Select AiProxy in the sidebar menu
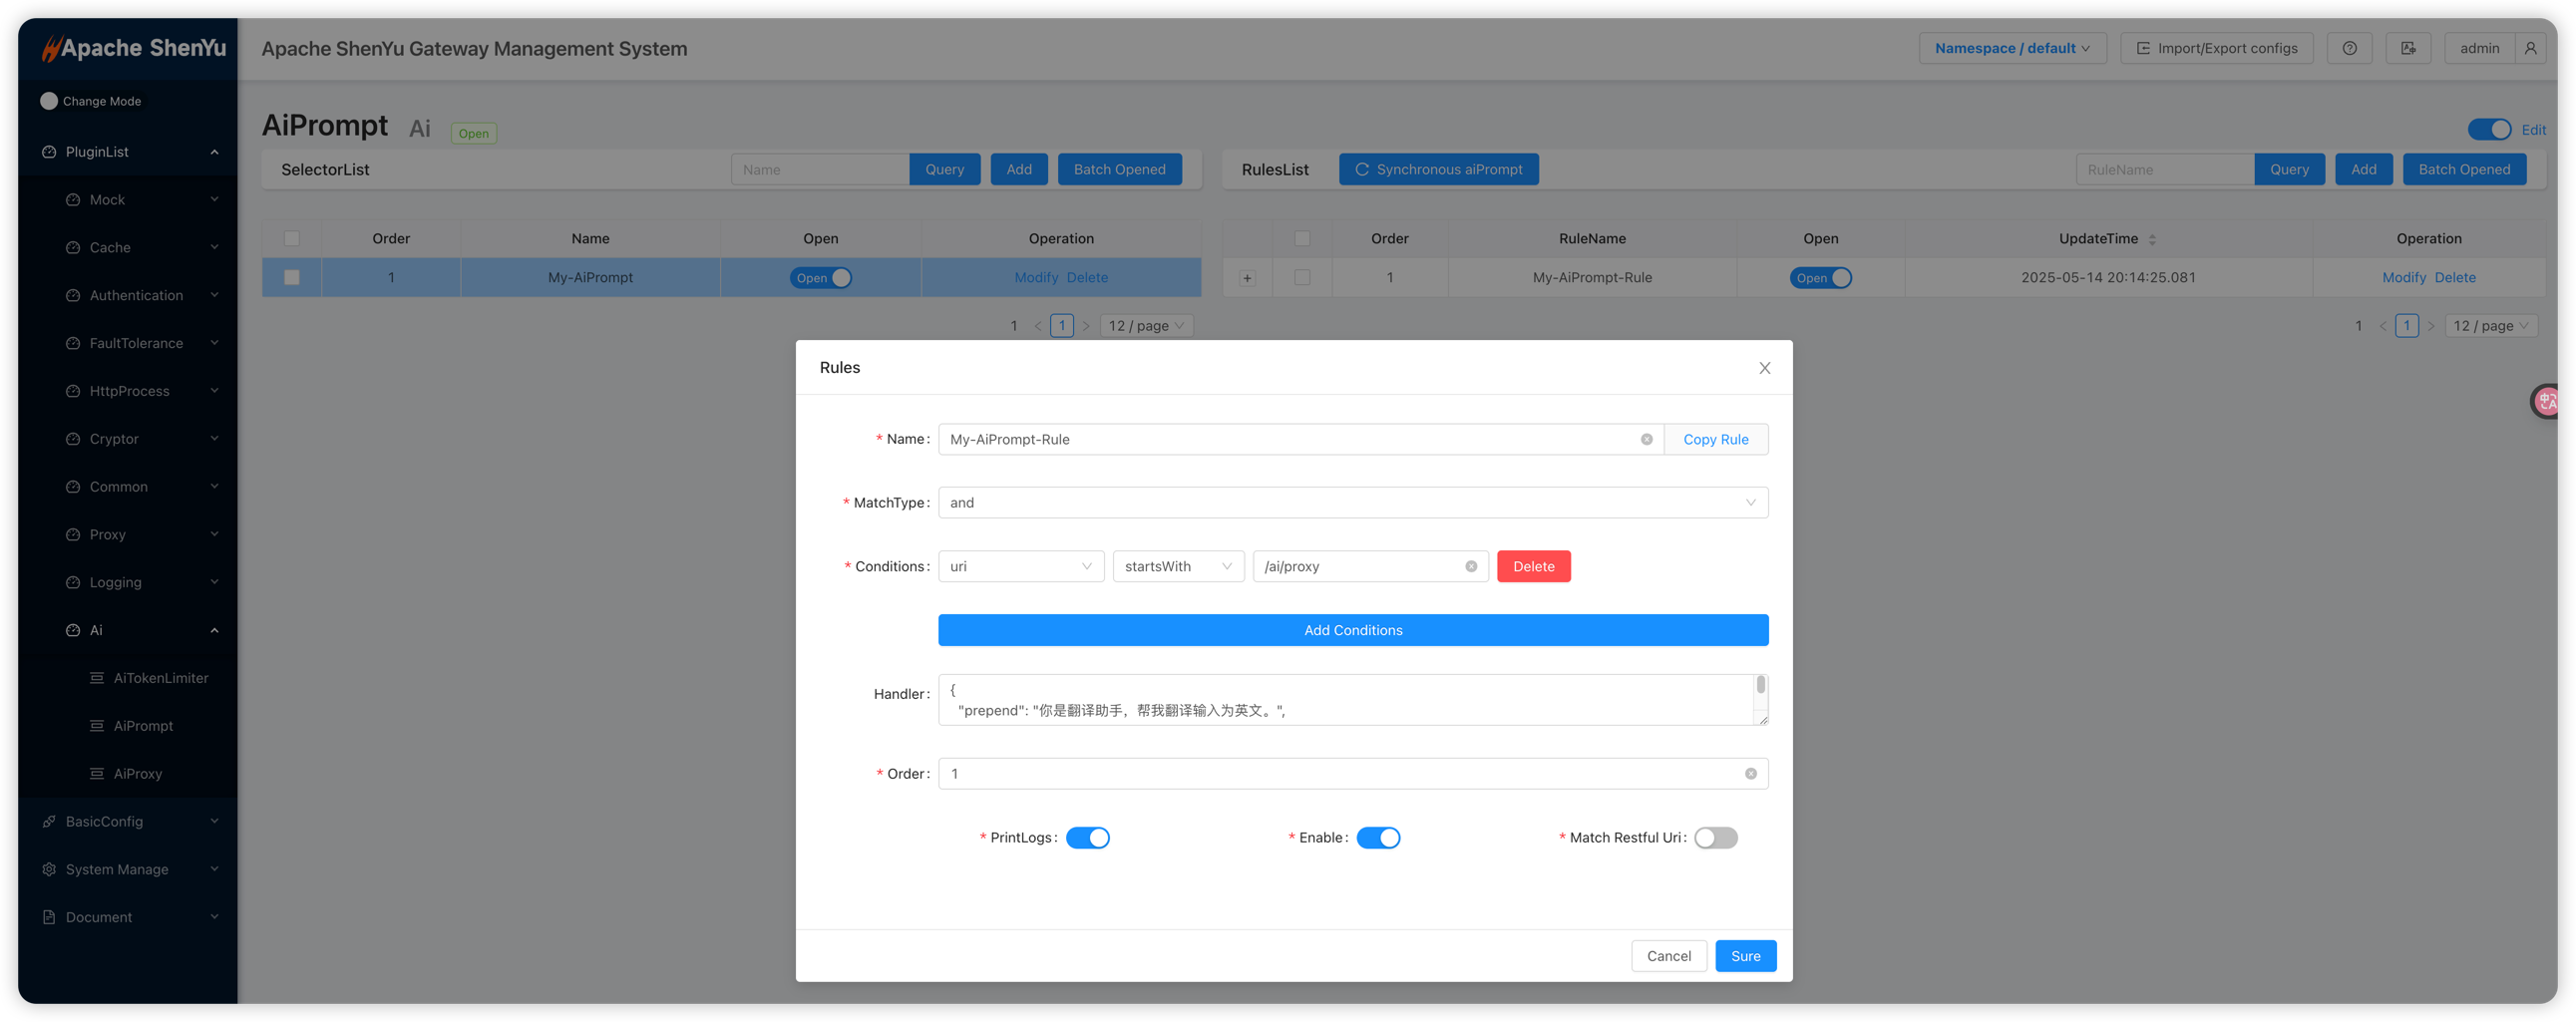Screen dimensions: 2576x1022 [x=137, y=773]
